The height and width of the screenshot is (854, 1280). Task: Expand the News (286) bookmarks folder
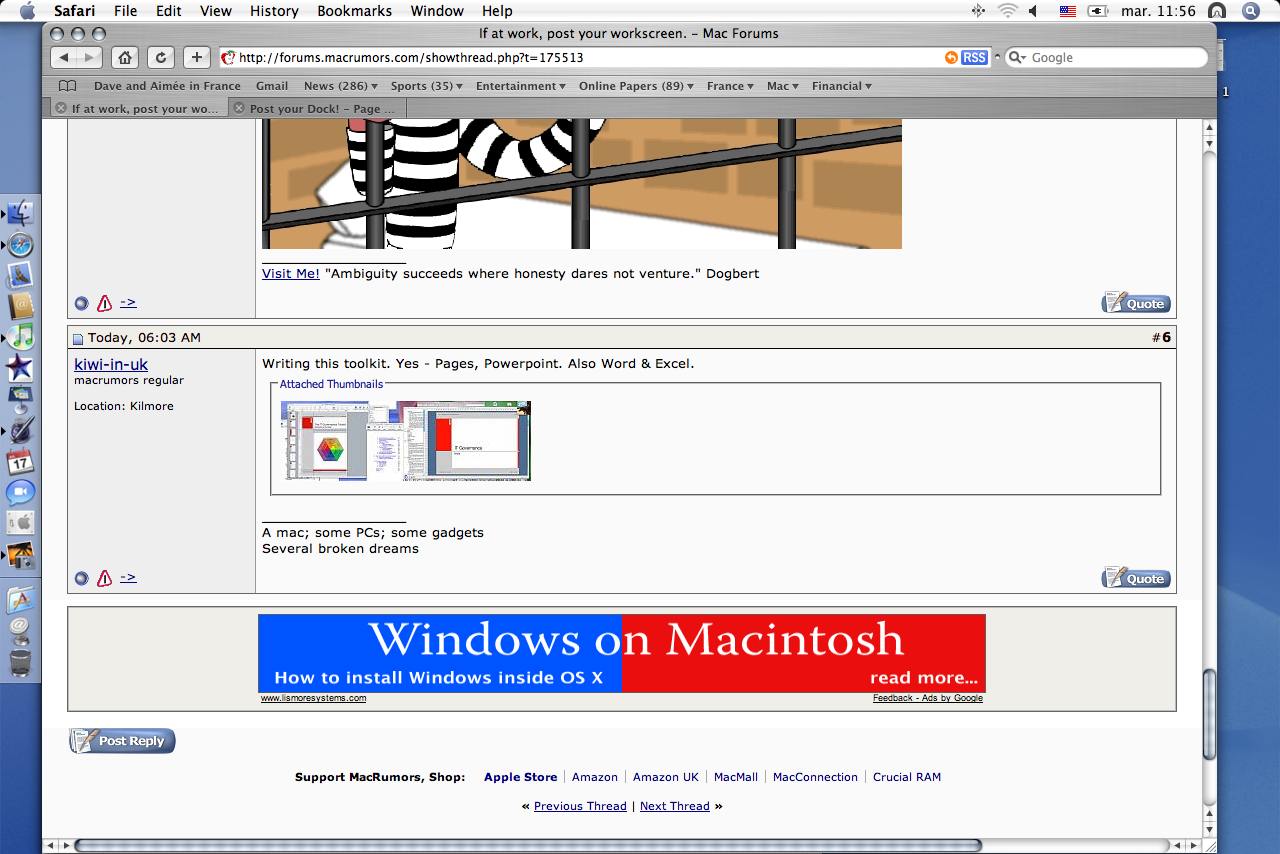pyautogui.click(x=340, y=86)
